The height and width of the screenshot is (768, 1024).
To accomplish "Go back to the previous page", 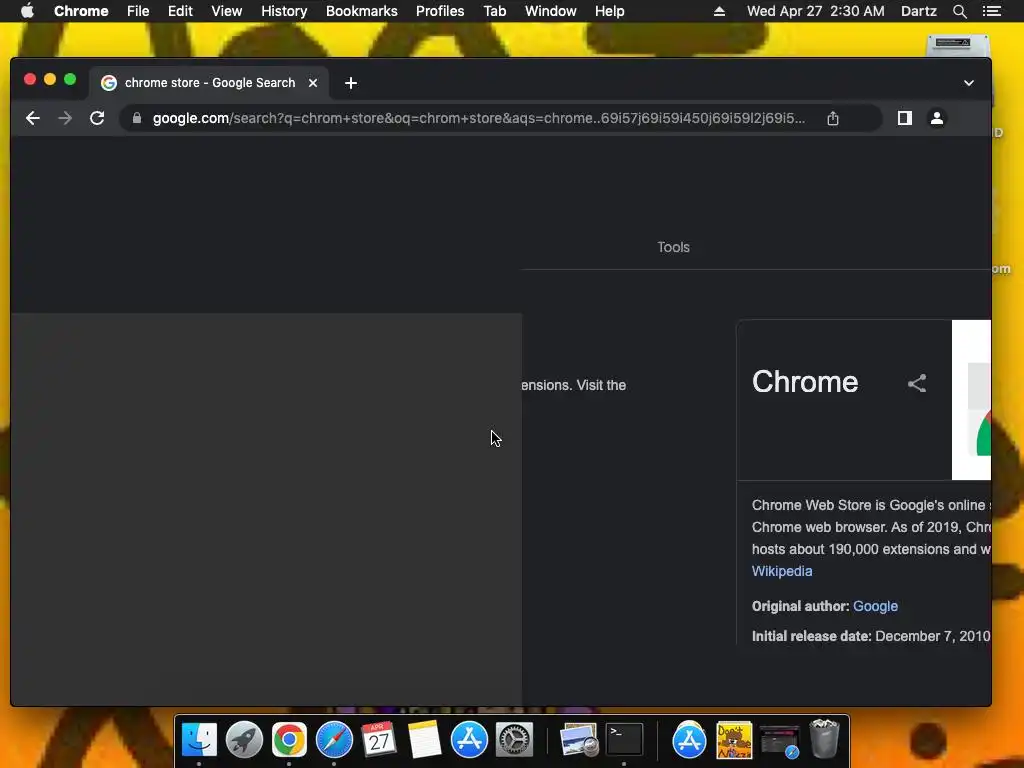I will [x=33, y=118].
